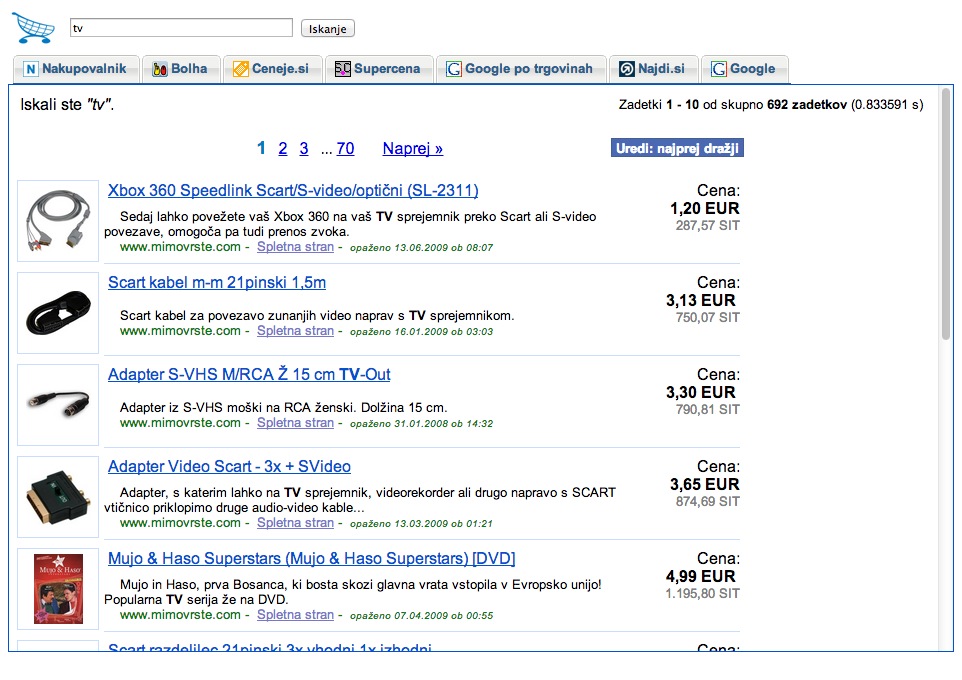962x680 pixels.
Task: Click Spletna stran for Adapter Video Scart
Action: pyautogui.click(x=295, y=523)
